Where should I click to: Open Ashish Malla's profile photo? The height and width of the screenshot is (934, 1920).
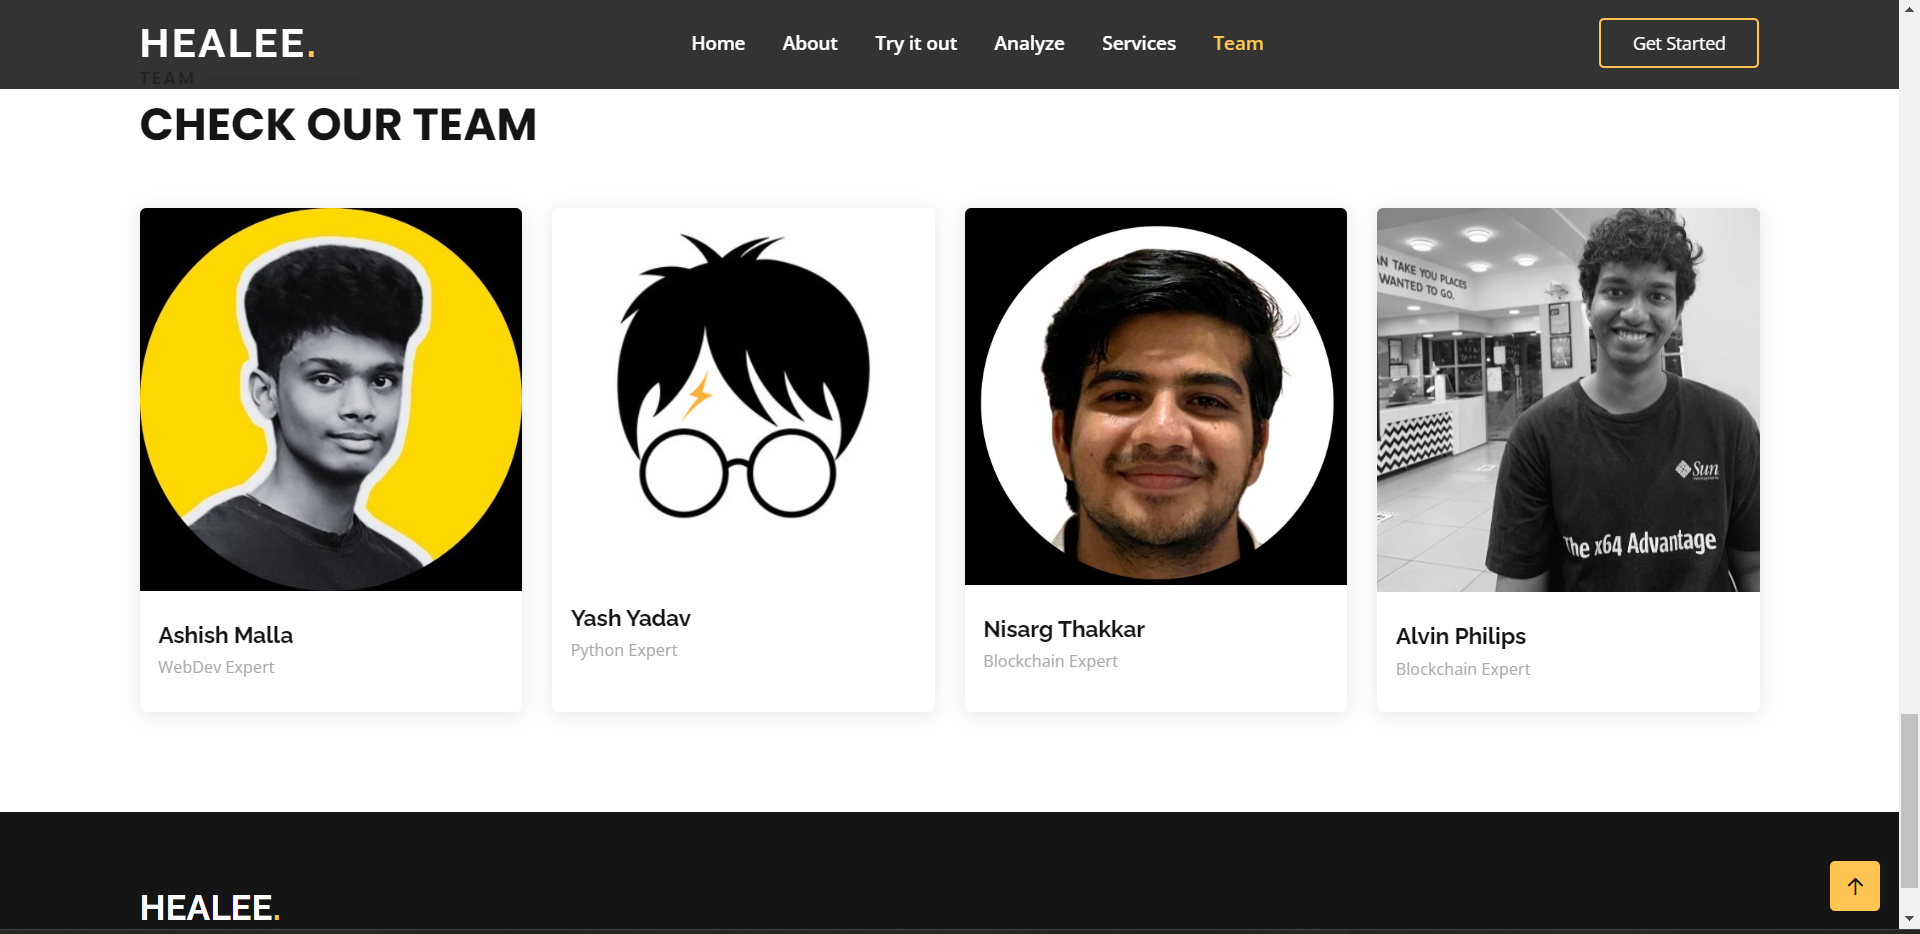331,399
